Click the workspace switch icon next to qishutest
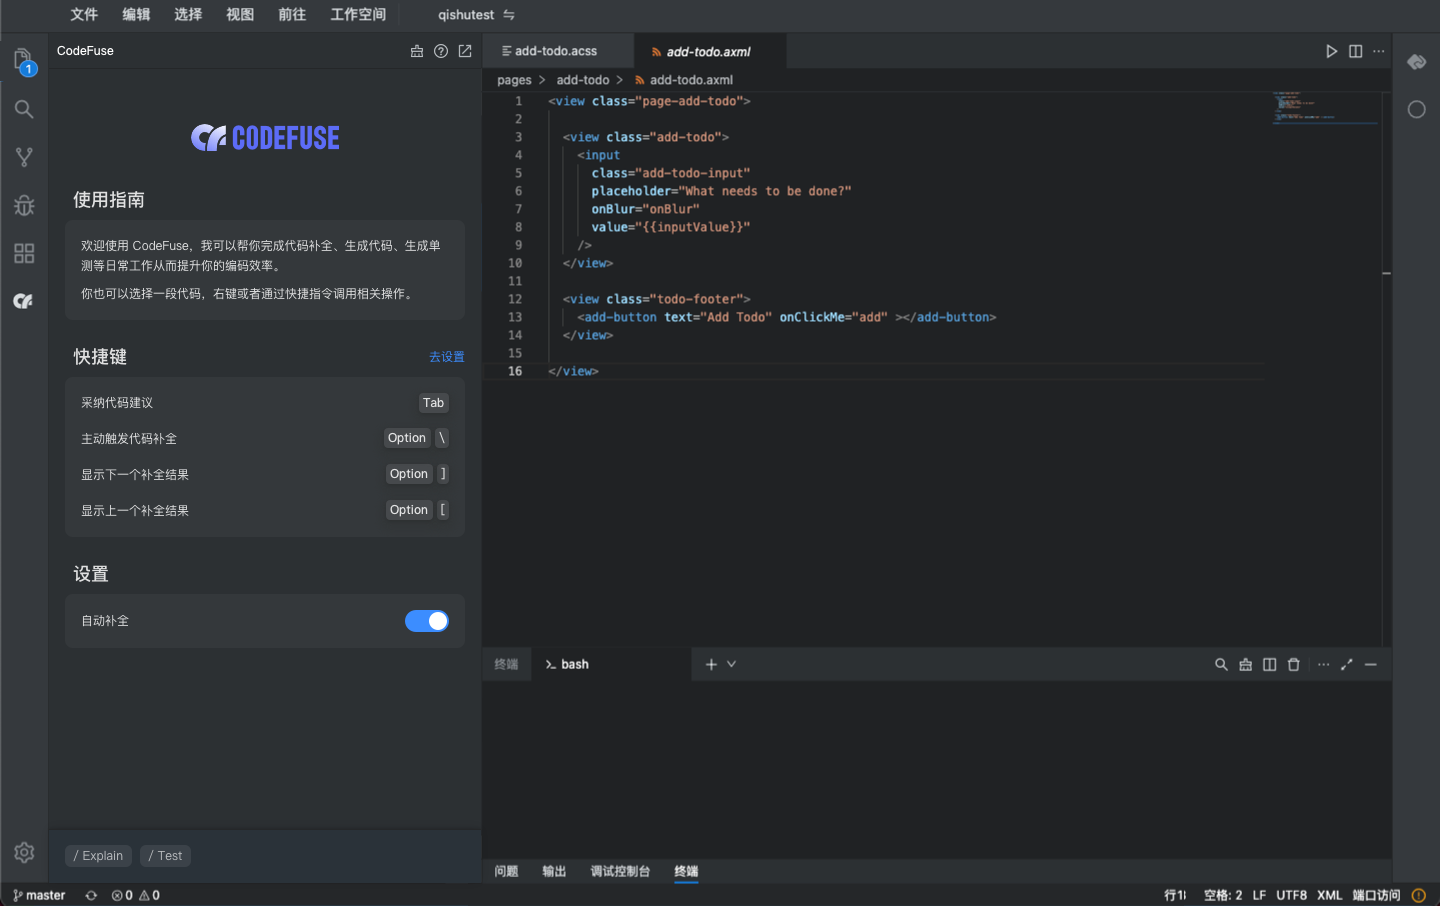The width and height of the screenshot is (1440, 906). click(508, 15)
